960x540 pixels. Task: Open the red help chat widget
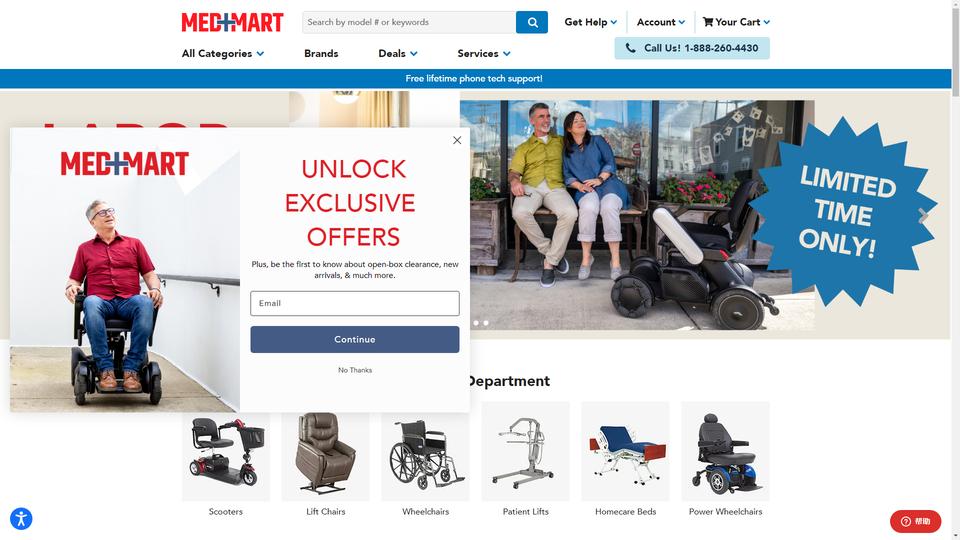click(x=915, y=521)
